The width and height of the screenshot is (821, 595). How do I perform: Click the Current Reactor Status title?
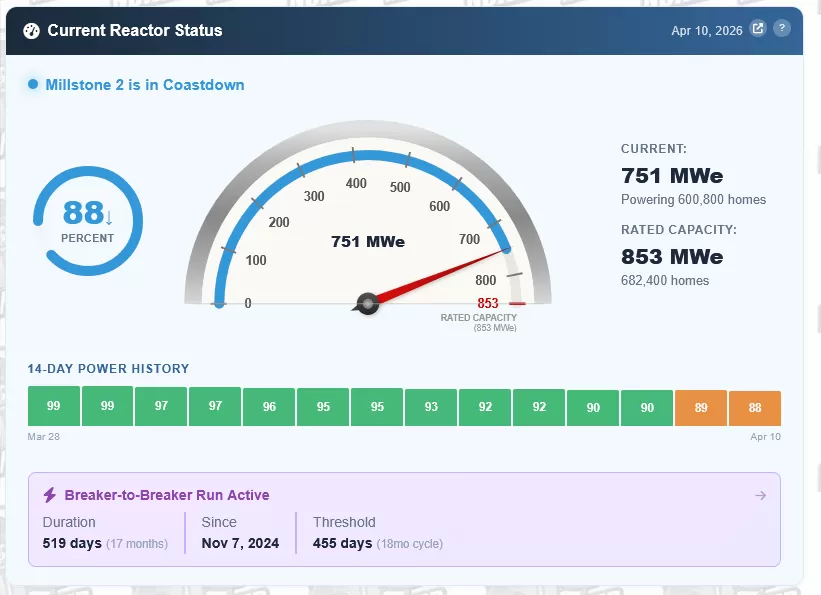pyautogui.click(x=135, y=30)
